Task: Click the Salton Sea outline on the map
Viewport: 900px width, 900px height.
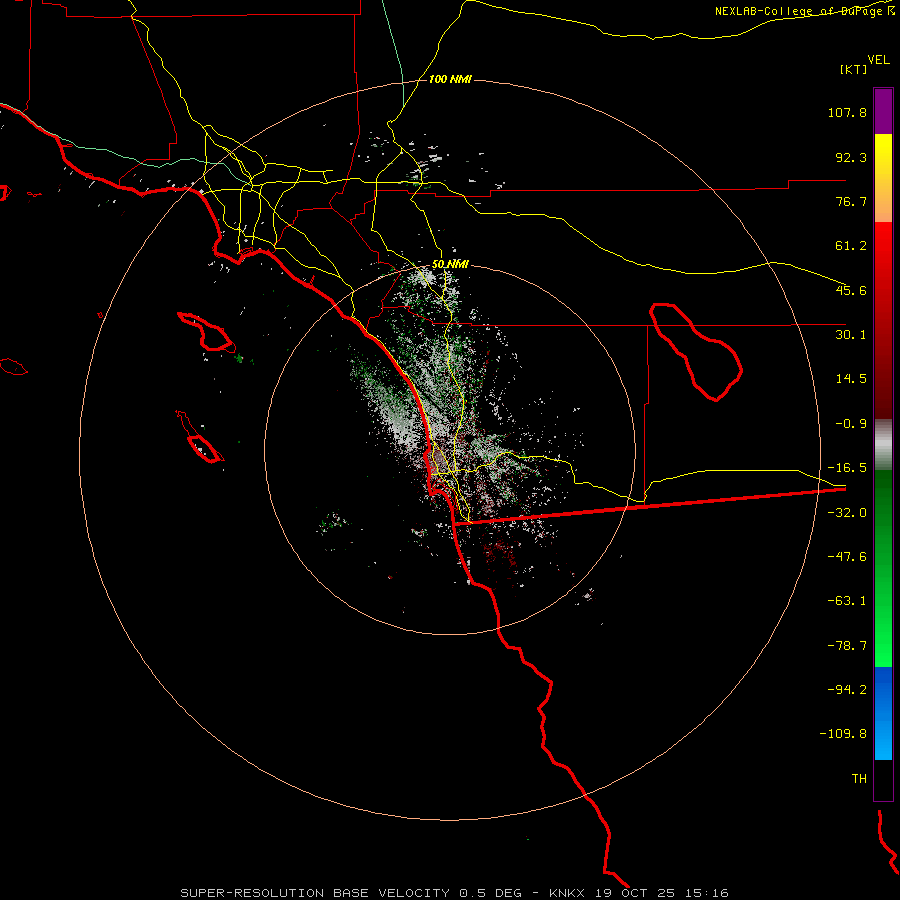Action: tap(696, 351)
